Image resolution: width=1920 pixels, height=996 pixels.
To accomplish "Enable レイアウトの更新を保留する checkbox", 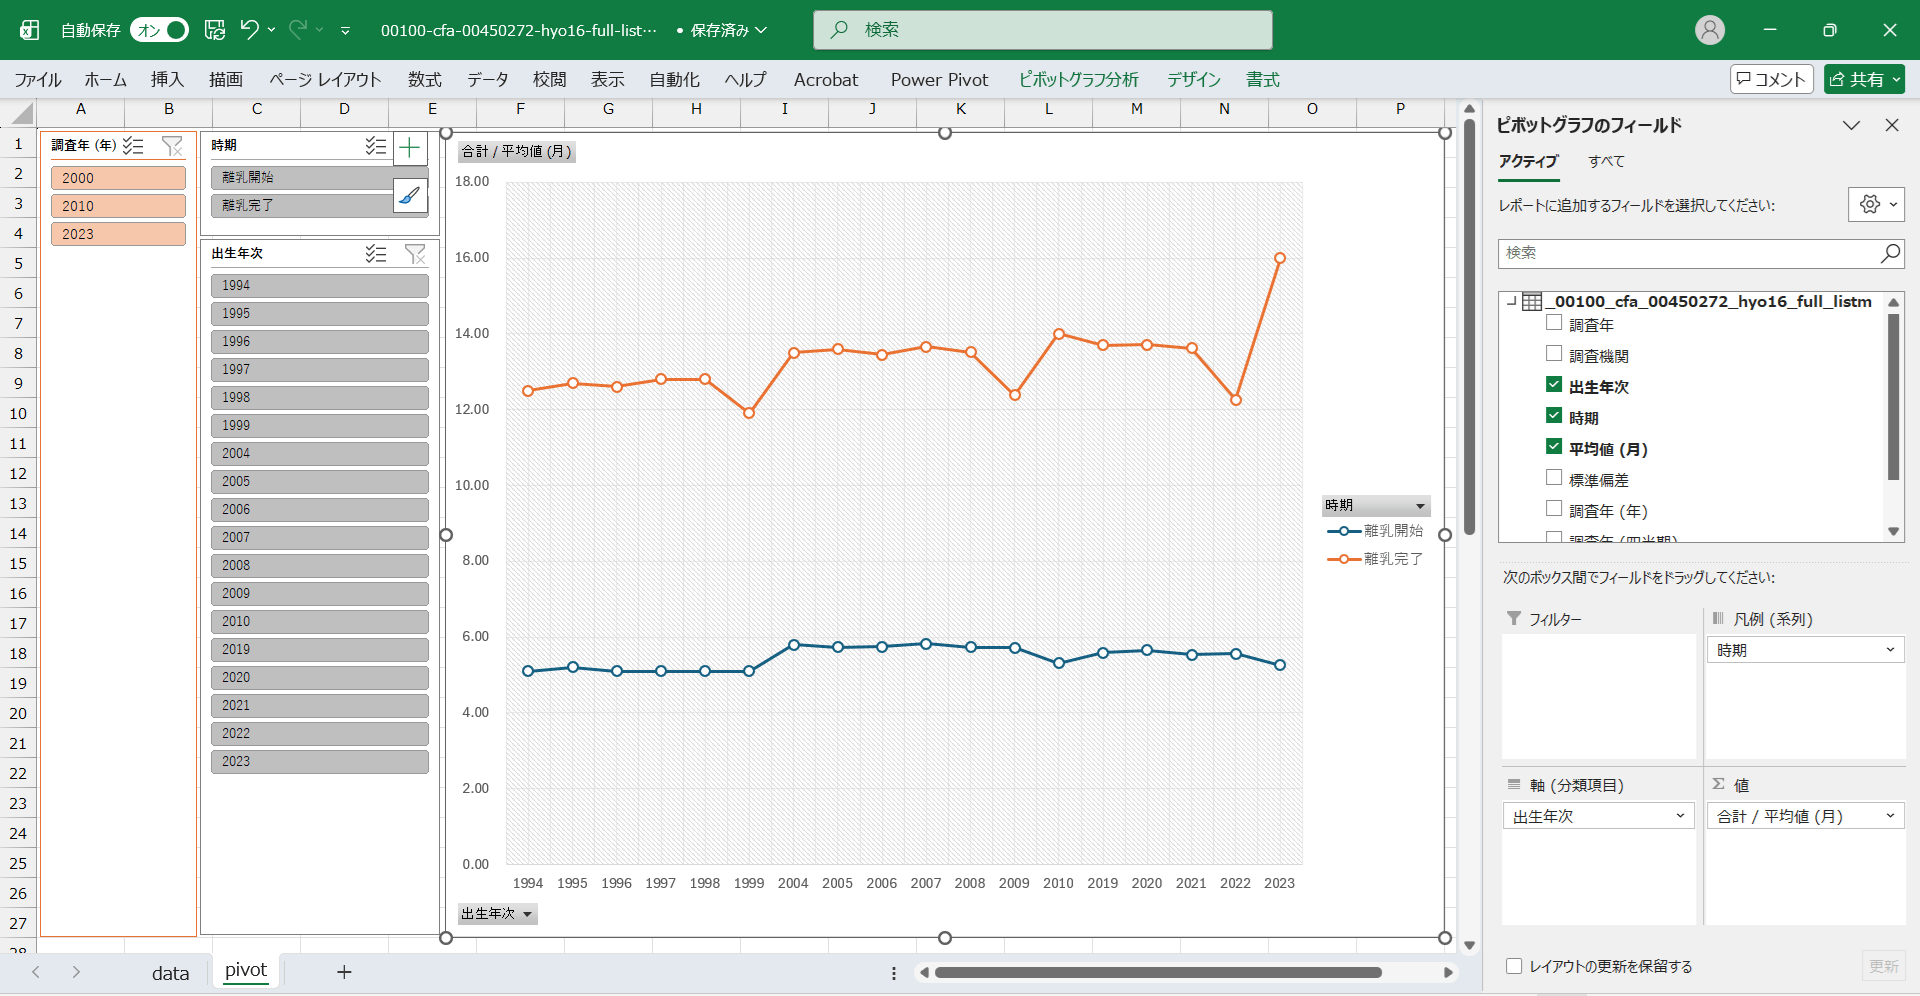I will pyautogui.click(x=1514, y=966).
